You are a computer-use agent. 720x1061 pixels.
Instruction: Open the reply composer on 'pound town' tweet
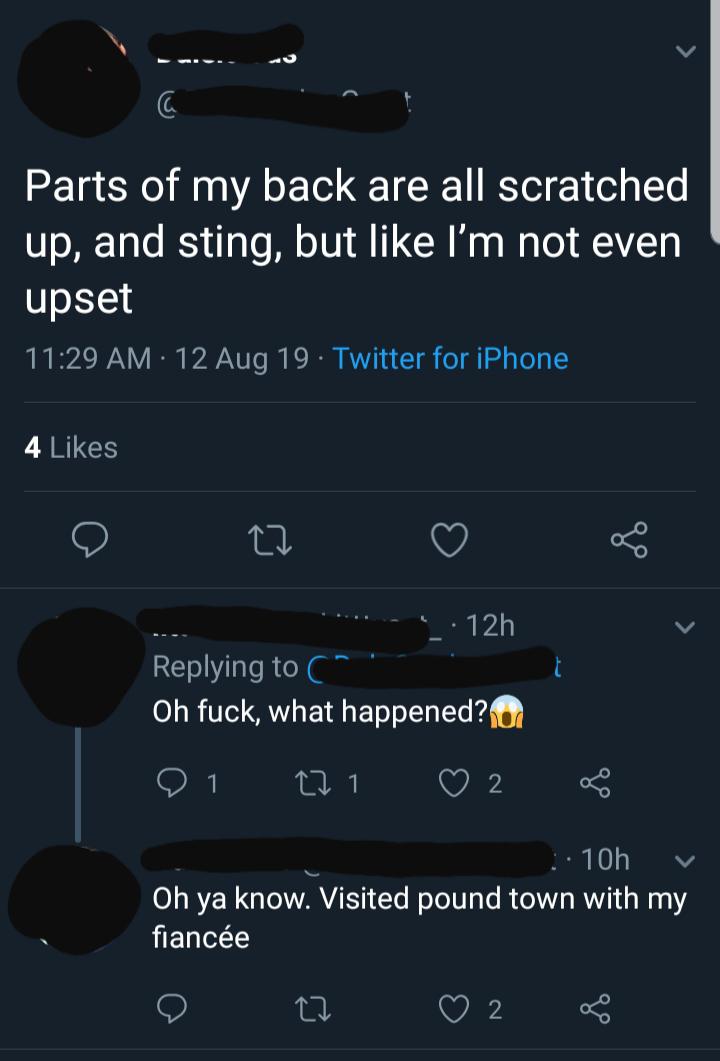click(170, 1010)
